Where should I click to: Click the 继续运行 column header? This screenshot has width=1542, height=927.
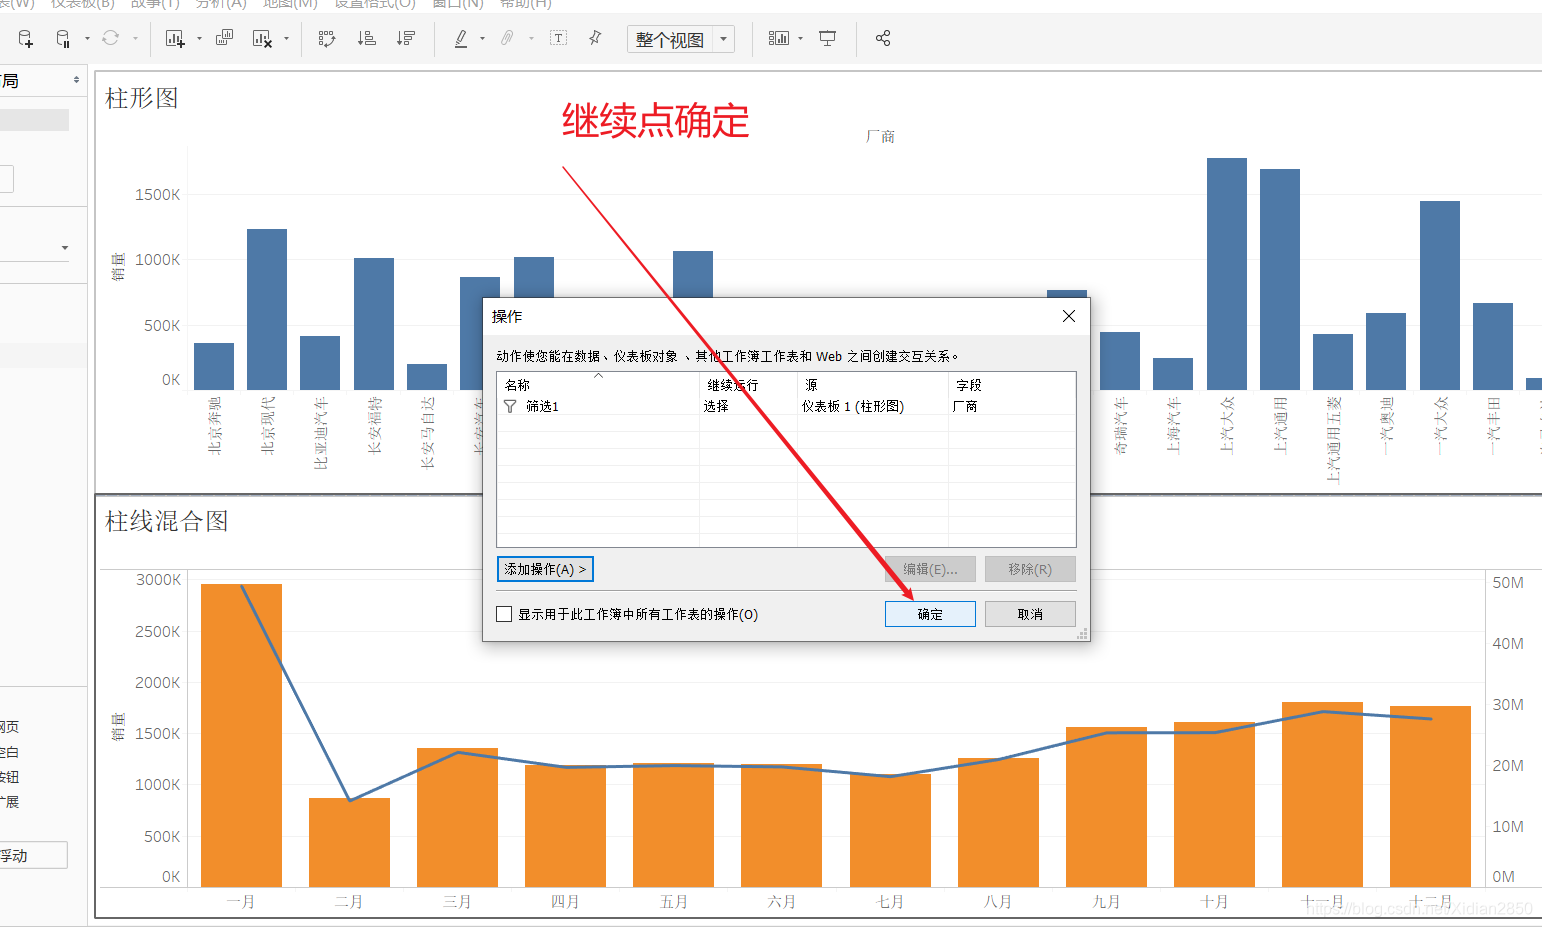(x=748, y=385)
